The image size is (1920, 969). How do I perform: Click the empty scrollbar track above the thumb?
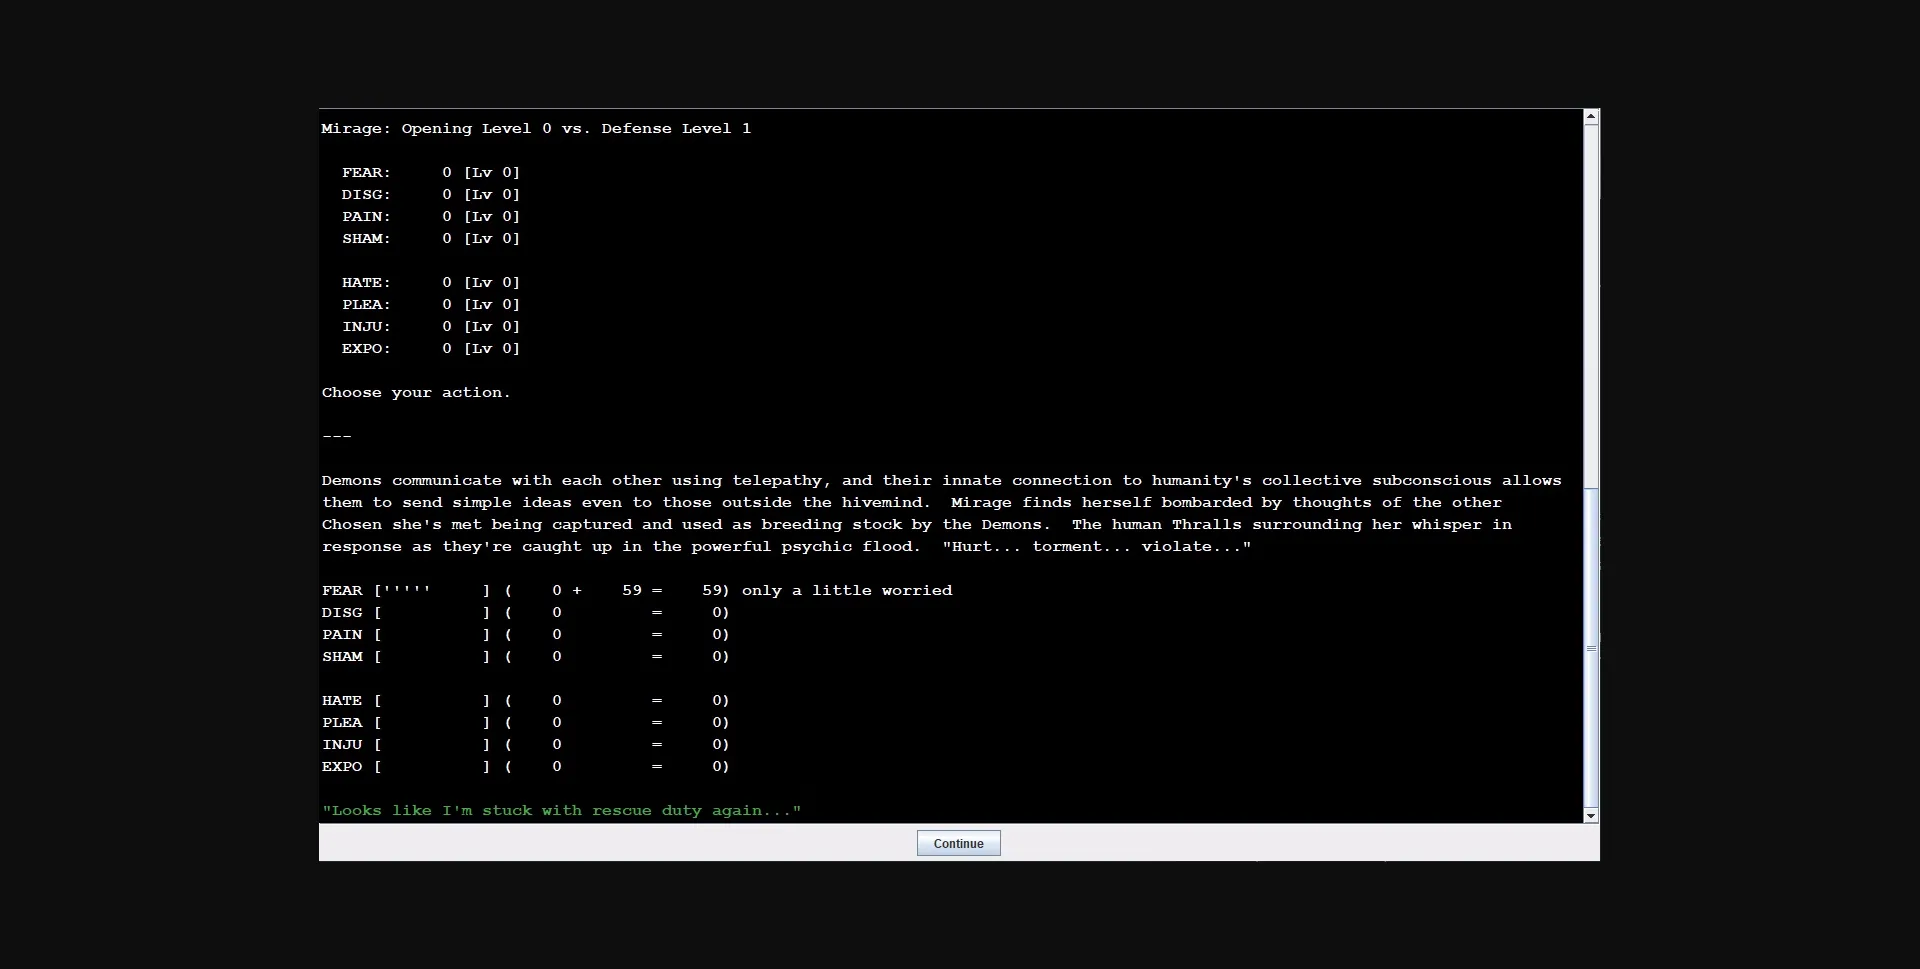coord(1591,300)
